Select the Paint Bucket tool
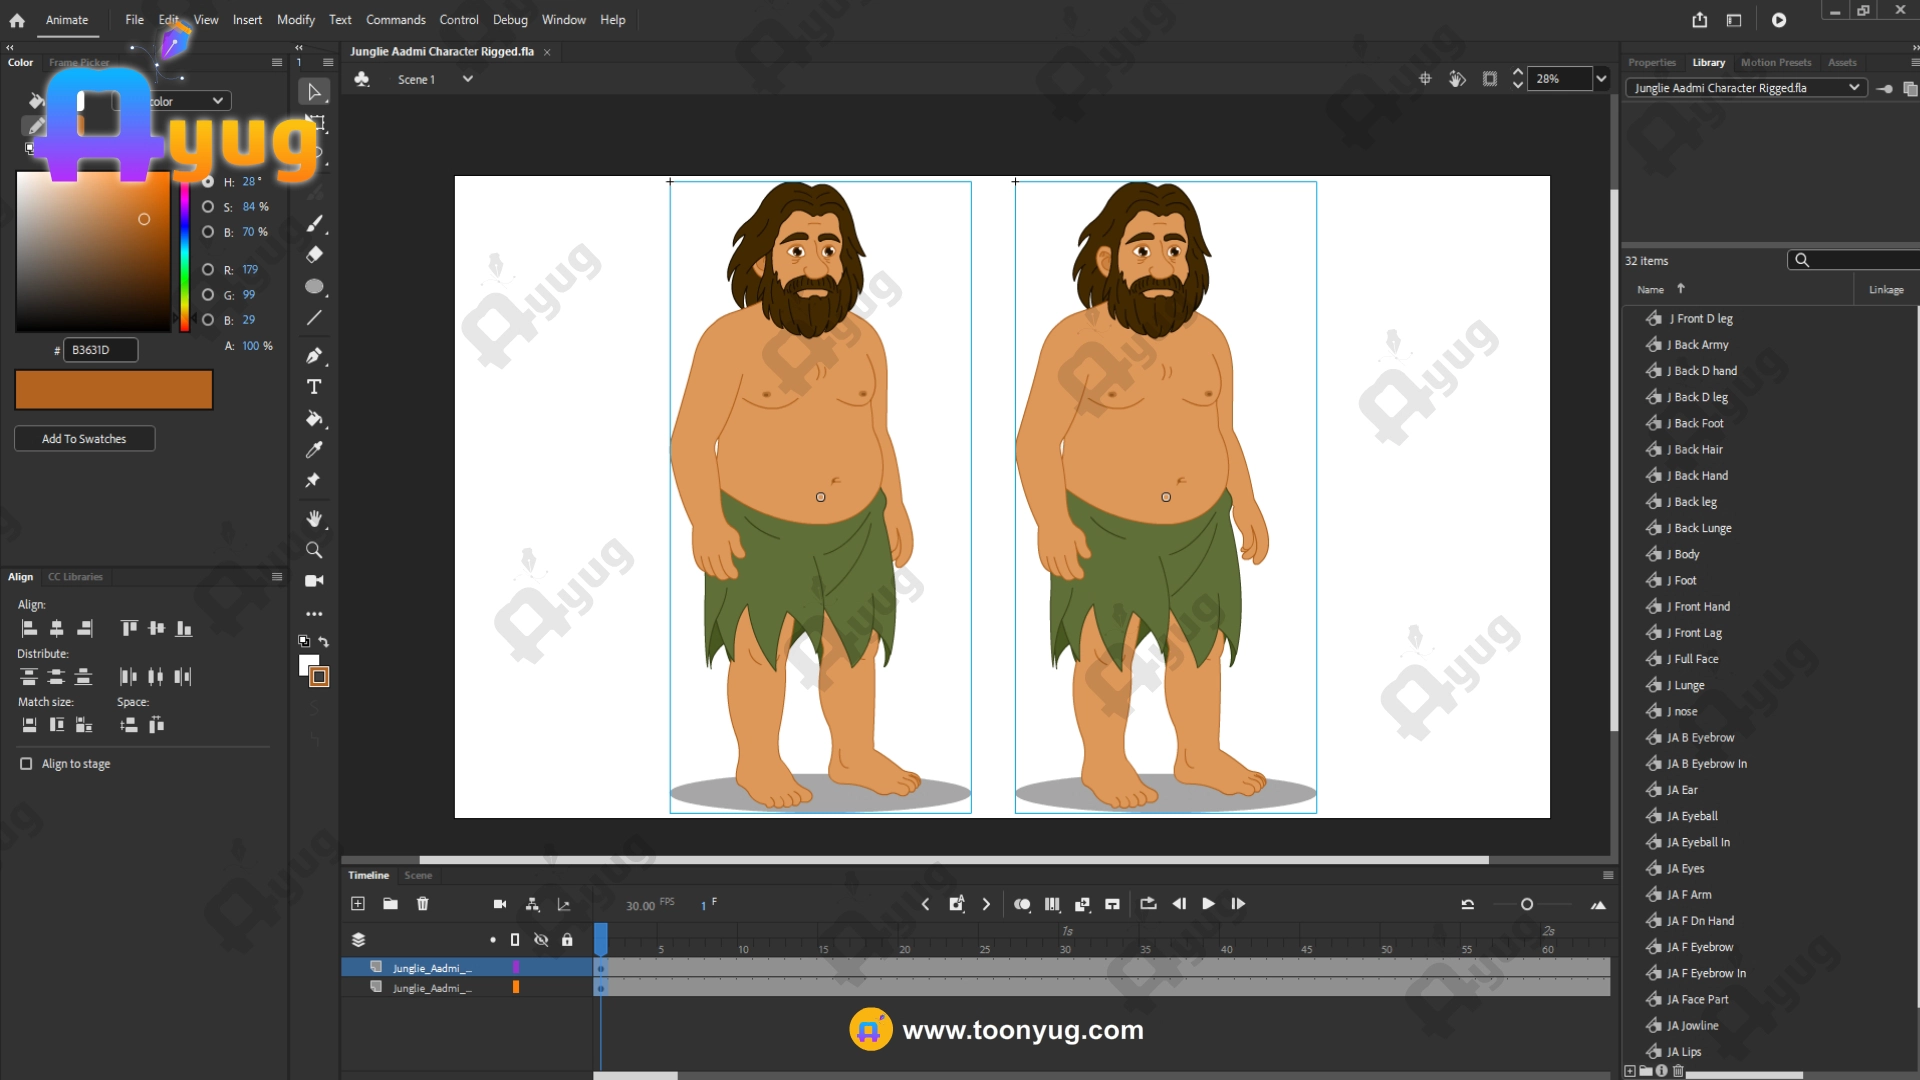 [314, 419]
